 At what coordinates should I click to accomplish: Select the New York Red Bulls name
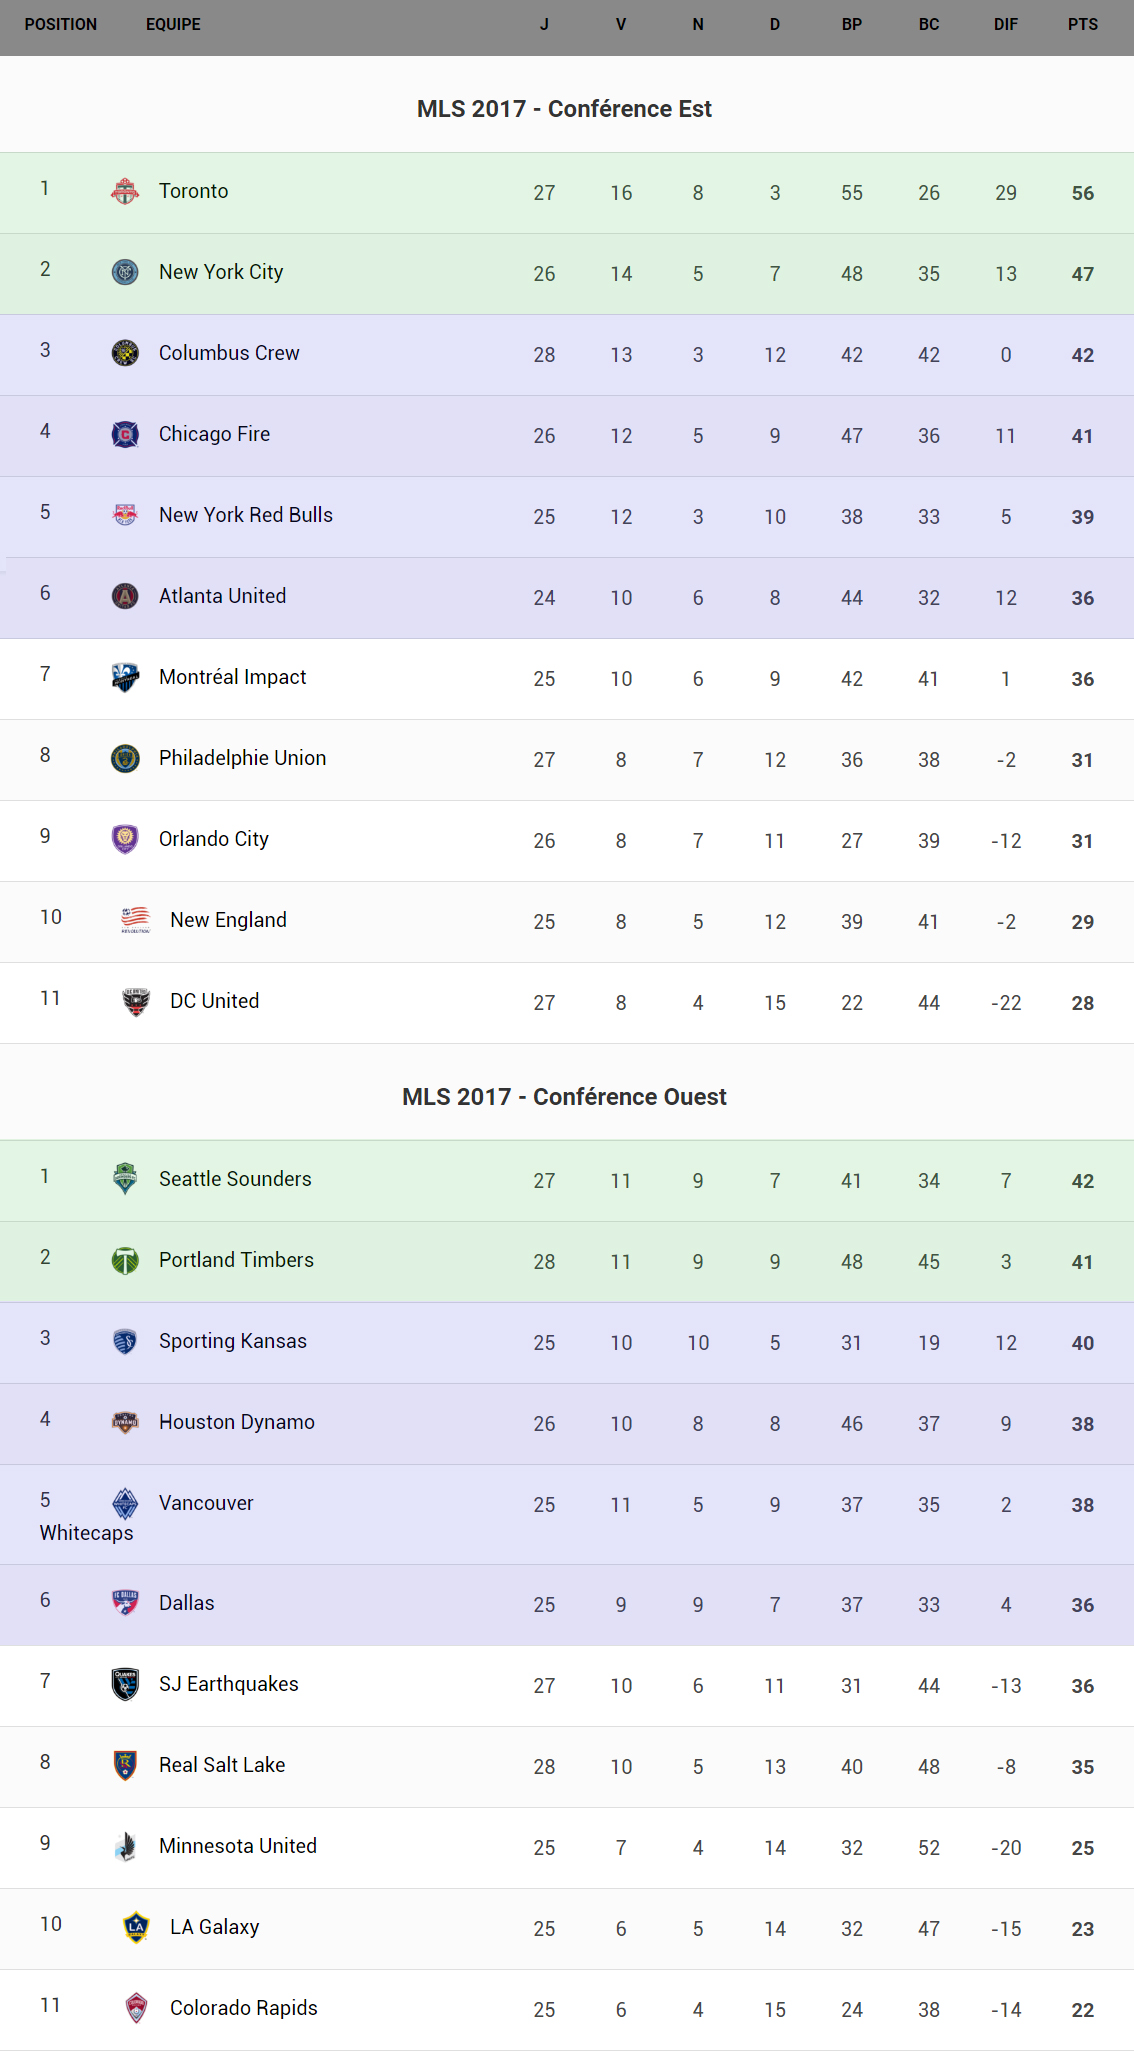pyautogui.click(x=245, y=515)
